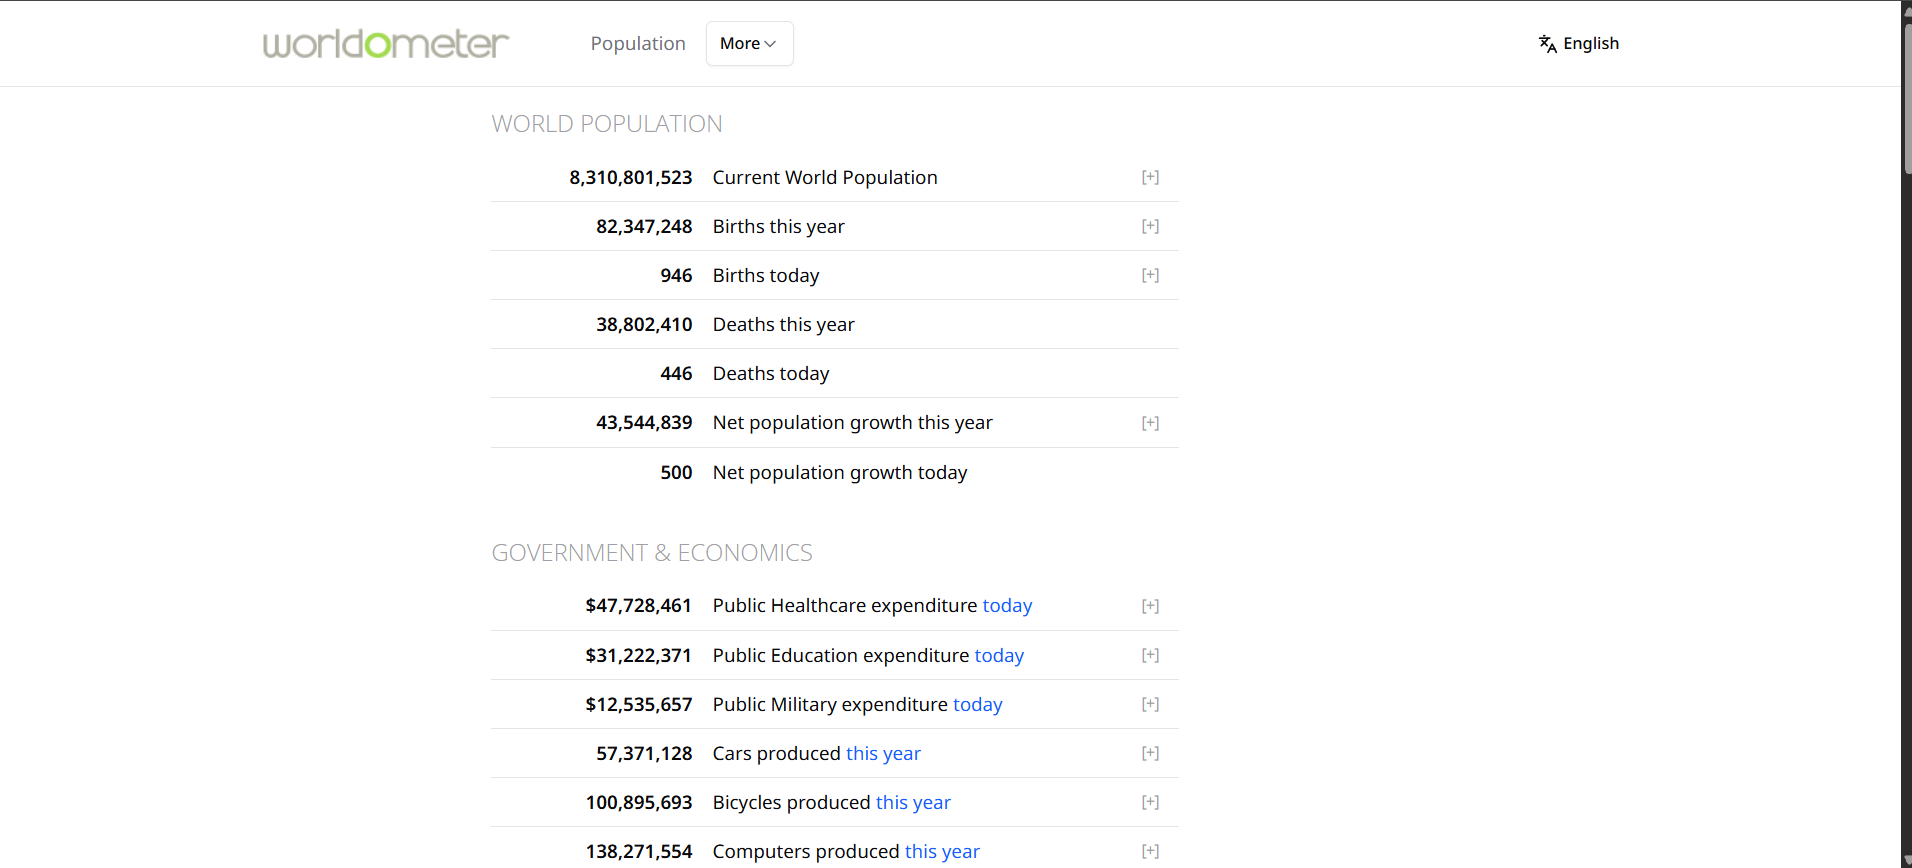Toggle 'today' link on Public Healthcare expenditure
Screen dimensions: 1912x868
coord(1007,606)
